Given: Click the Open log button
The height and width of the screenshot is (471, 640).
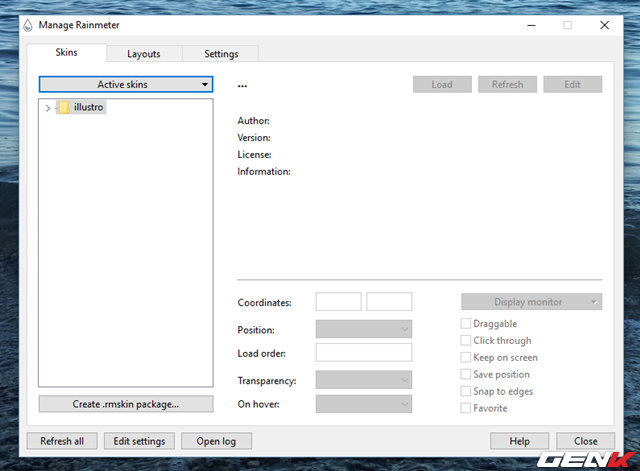Looking at the screenshot, I should pyautogui.click(x=216, y=441).
